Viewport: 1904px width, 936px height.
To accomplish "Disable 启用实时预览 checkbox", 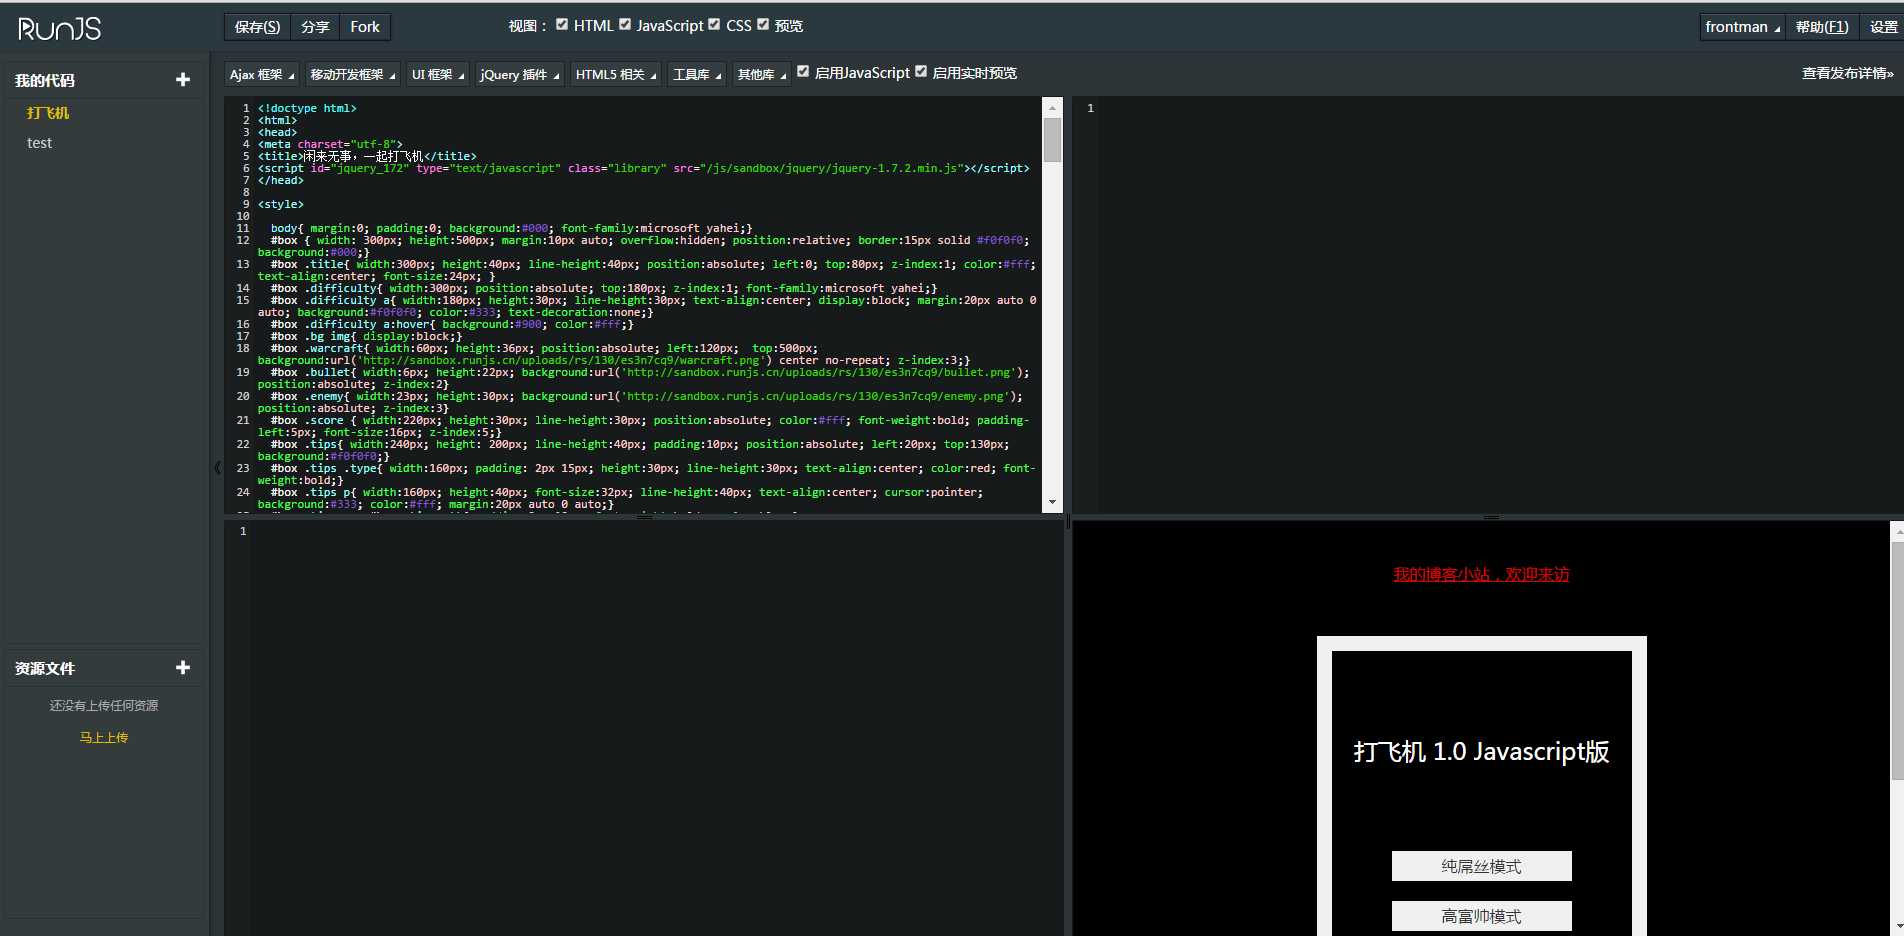I will coord(921,71).
